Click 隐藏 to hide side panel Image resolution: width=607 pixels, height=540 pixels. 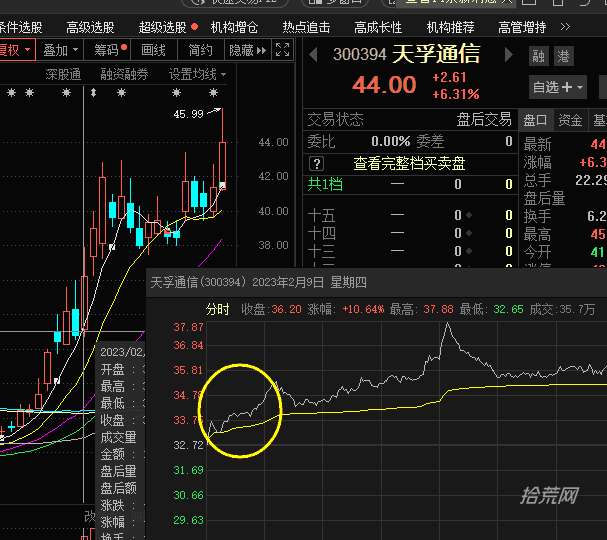(x=248, y=50)
